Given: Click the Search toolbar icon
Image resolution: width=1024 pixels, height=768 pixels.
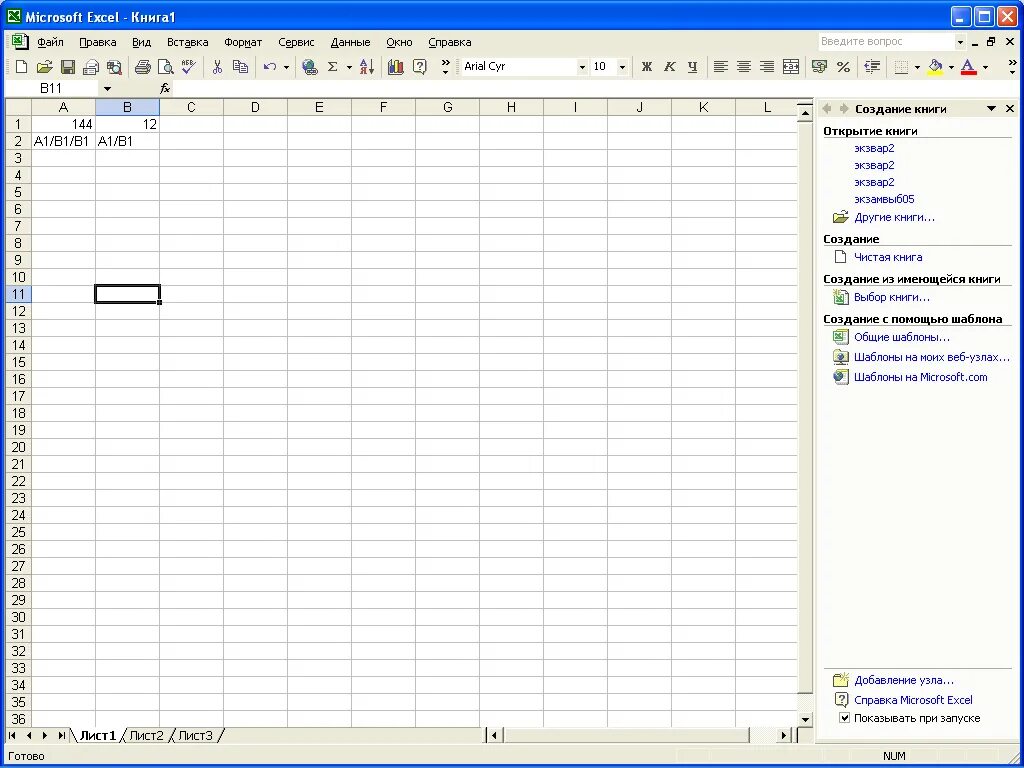Looking at the screenshot, I should tap(114, 67).
